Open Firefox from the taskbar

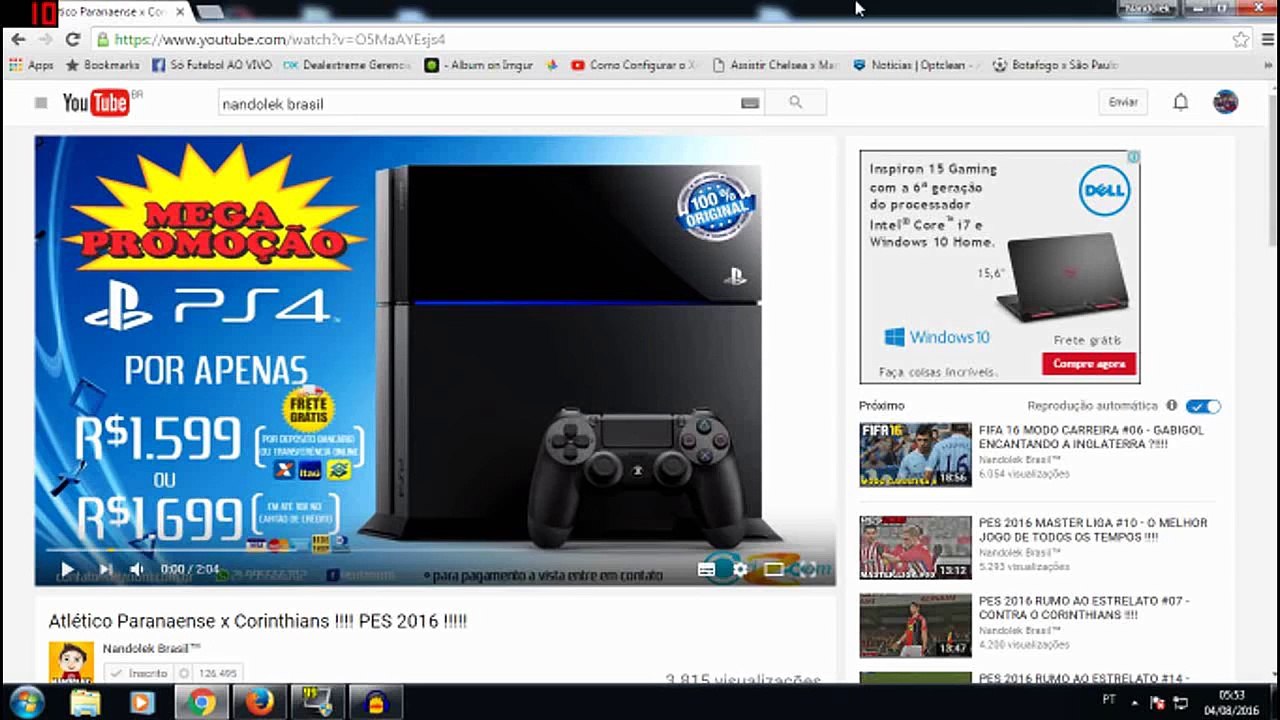click(x=260, y=703)
